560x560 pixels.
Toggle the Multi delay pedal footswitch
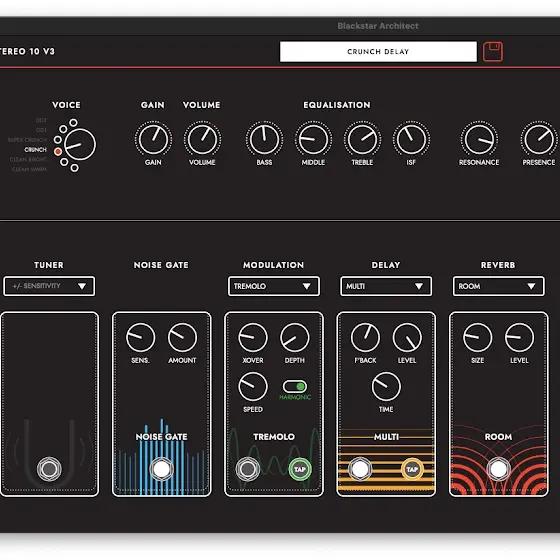(360, 469)
